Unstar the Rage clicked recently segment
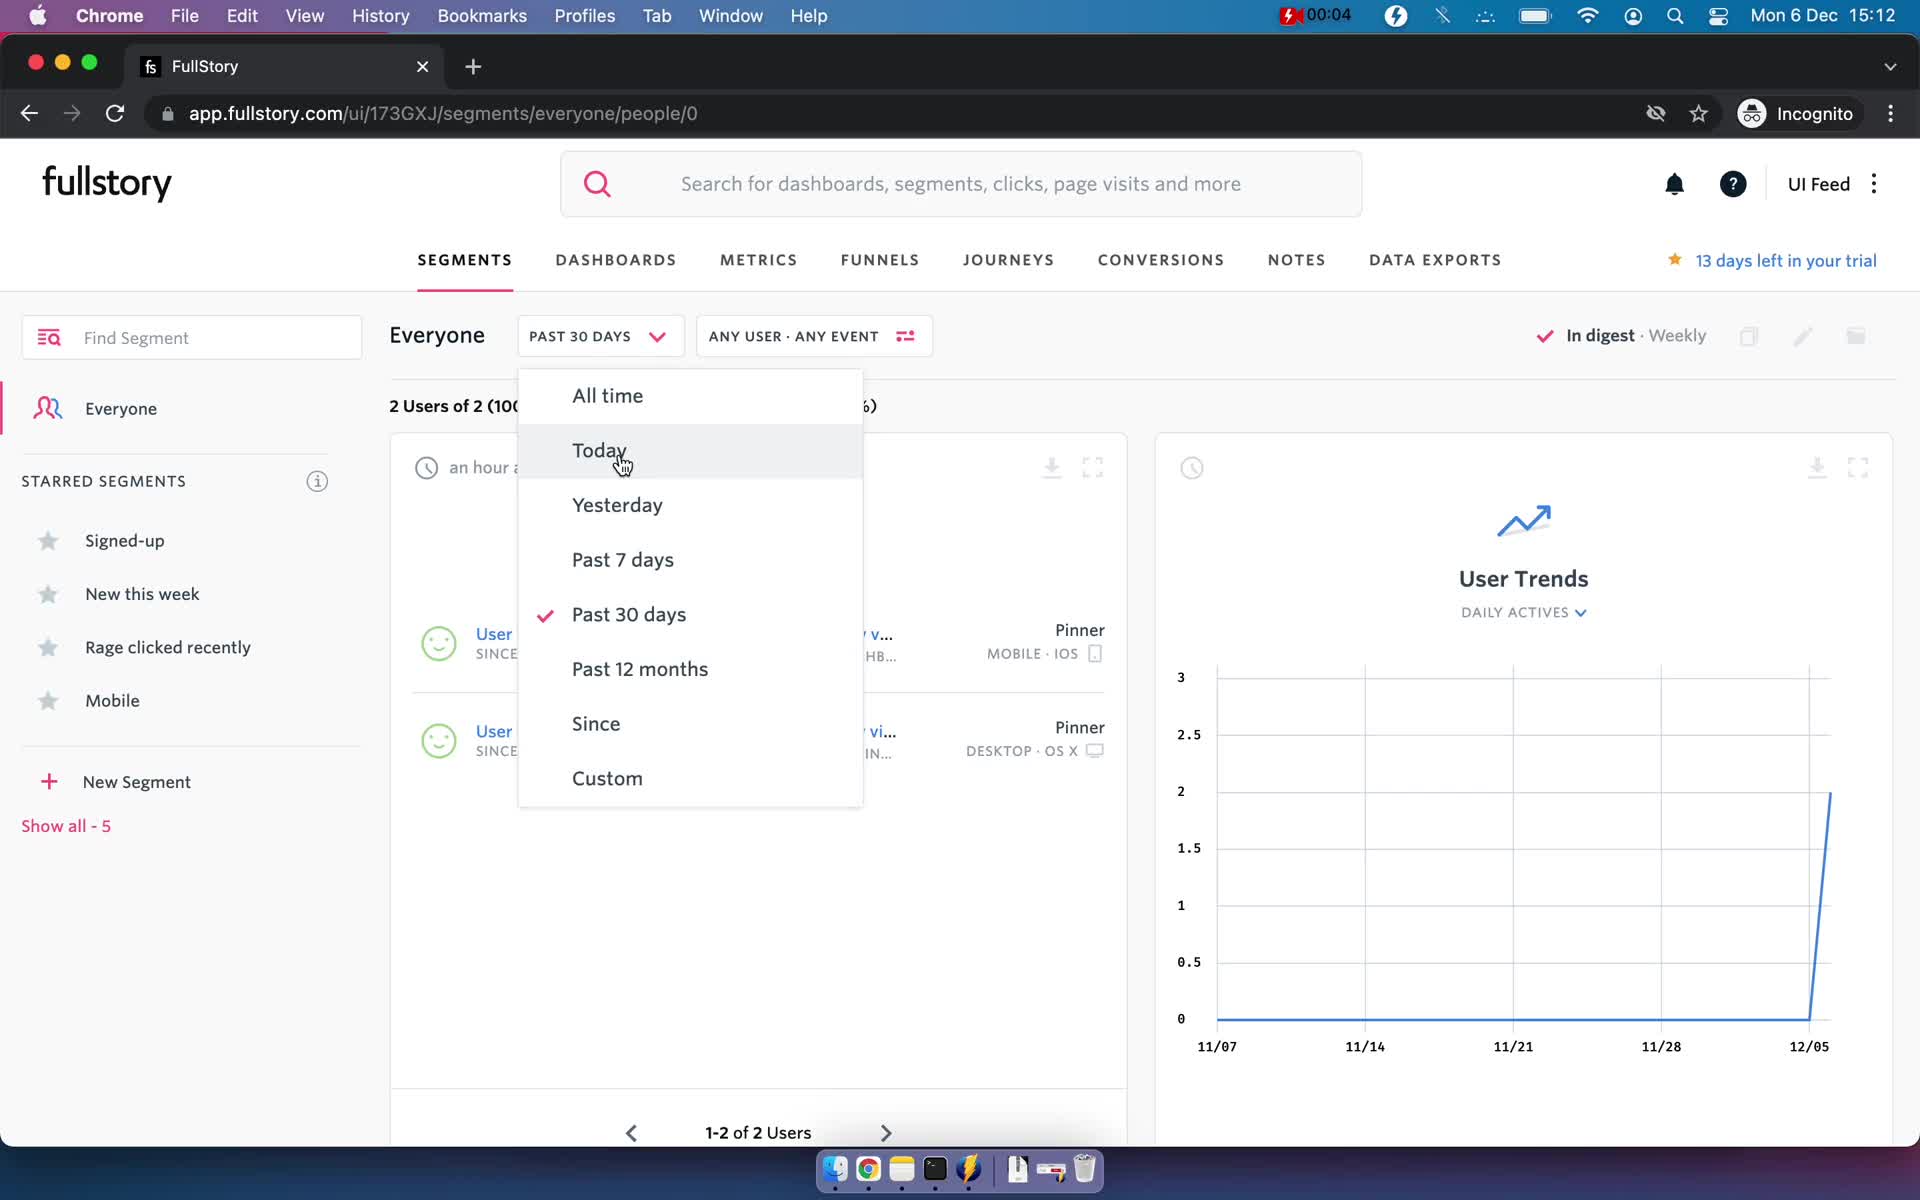The height and width of the screenshot is (1200, 1920). point(48,648)
